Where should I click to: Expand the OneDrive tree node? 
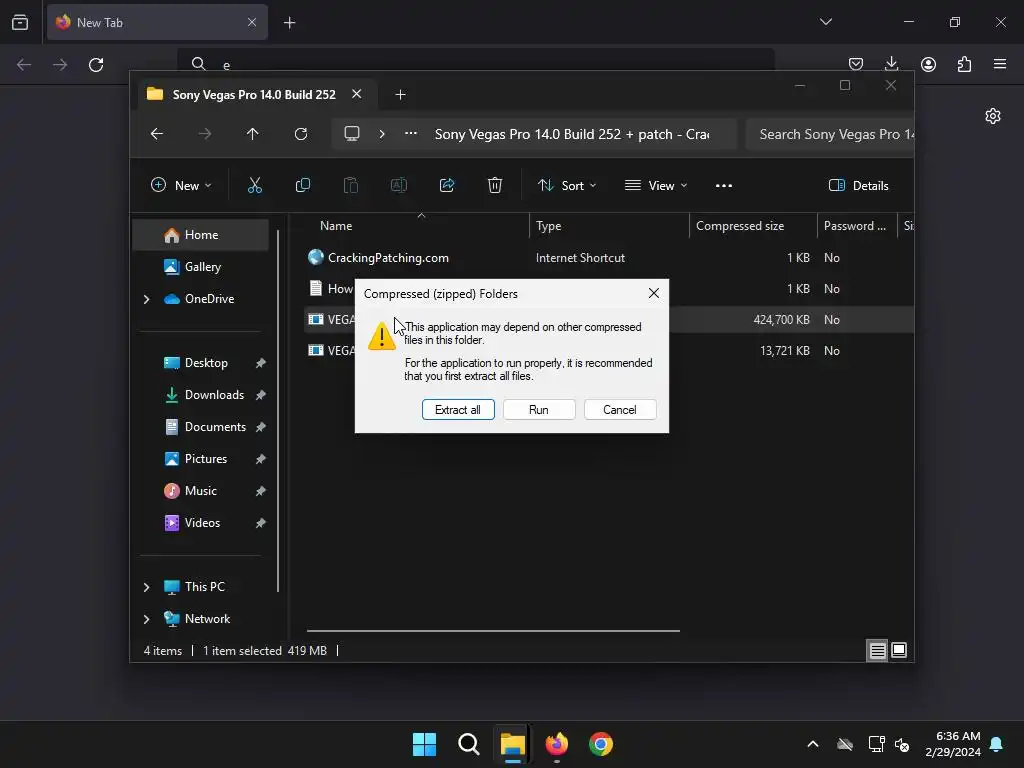[146, 299]
